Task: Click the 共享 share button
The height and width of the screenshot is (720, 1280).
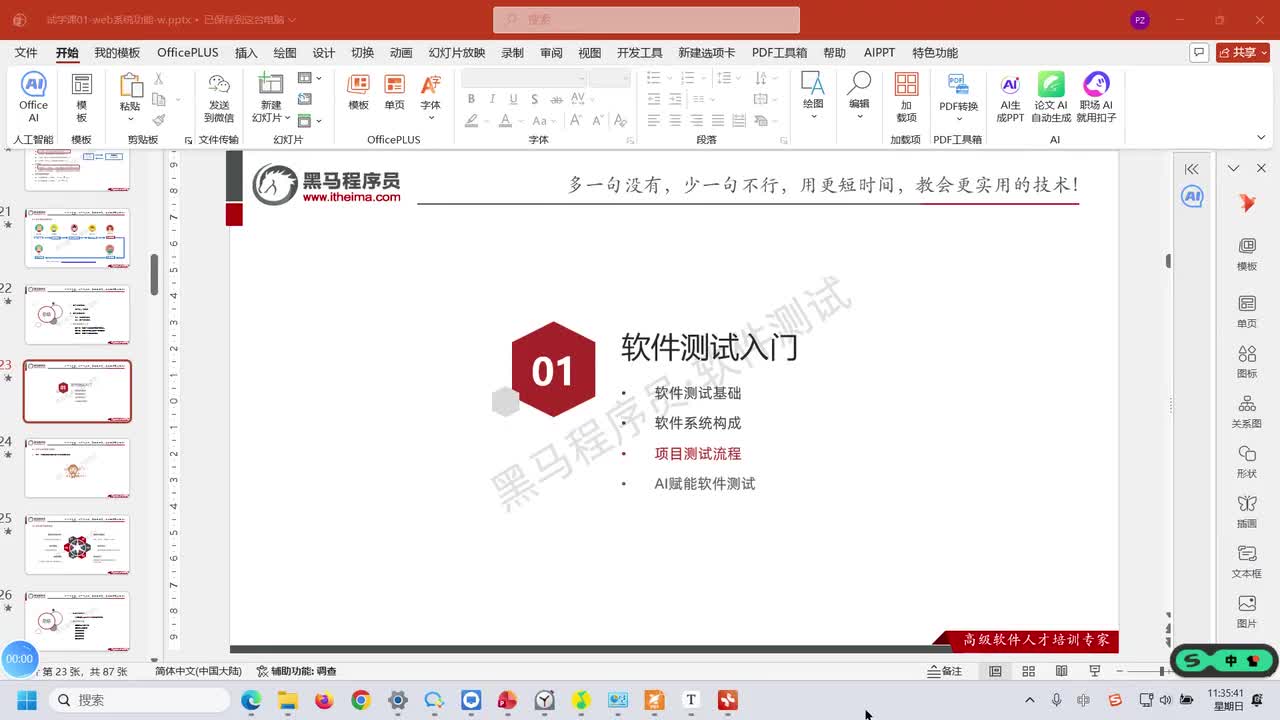Action: [1243, 53]
